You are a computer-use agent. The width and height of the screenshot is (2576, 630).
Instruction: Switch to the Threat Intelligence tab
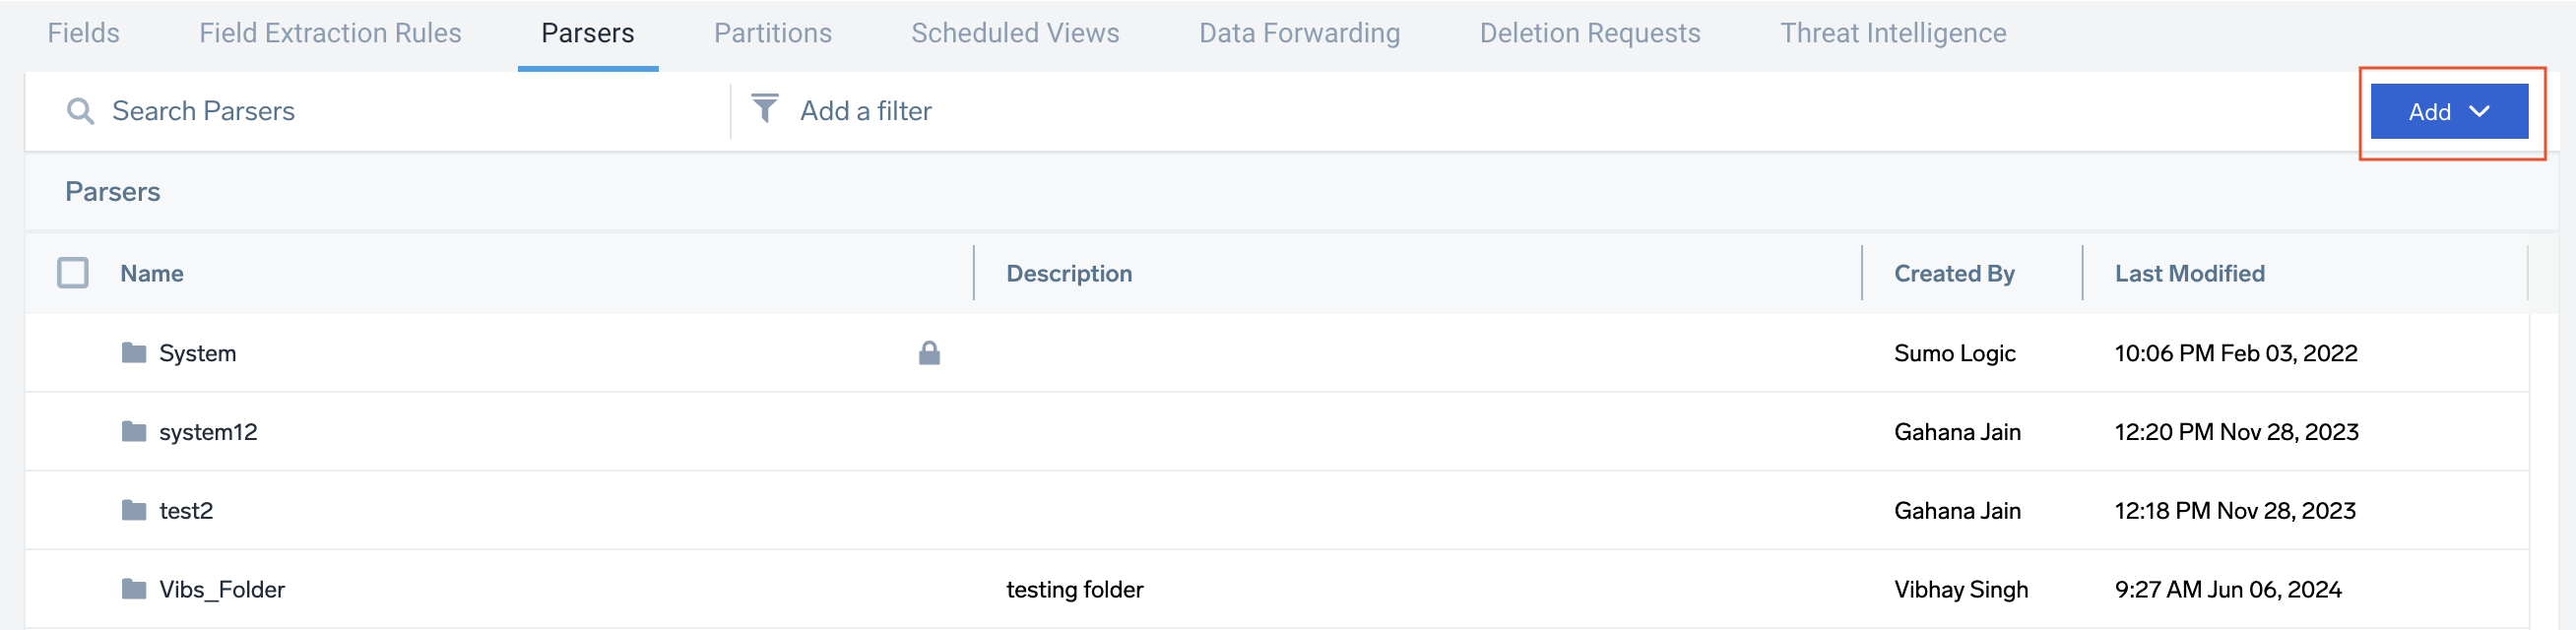(x=1893, y=32)
